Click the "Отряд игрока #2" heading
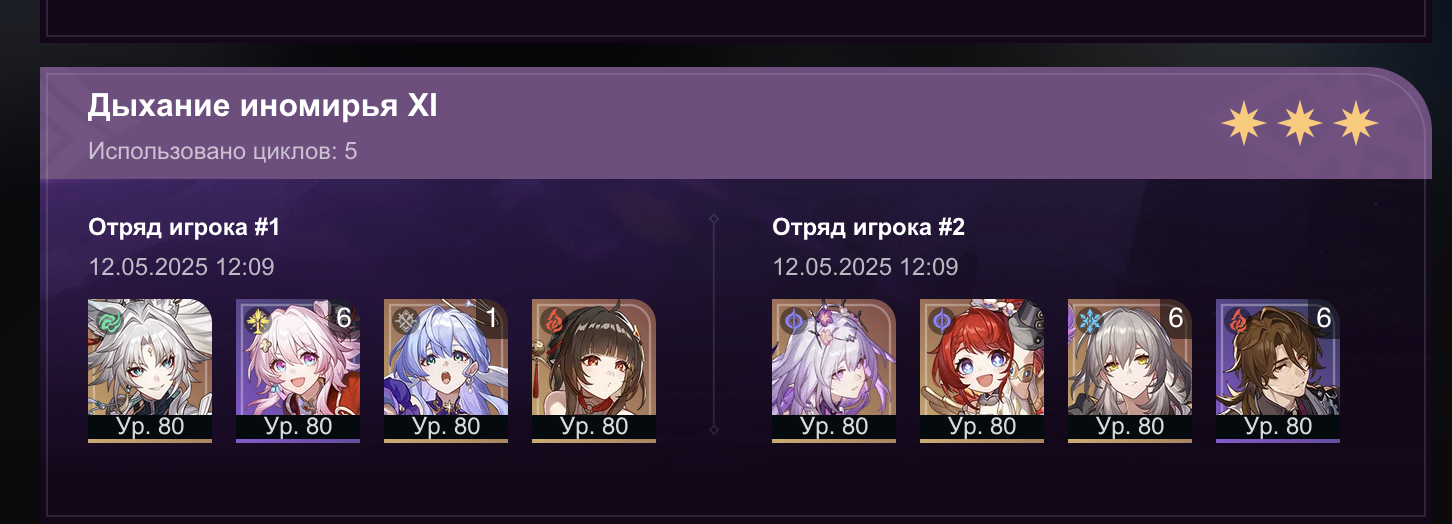Viewport: 1452px width, 524px height. [868, 228]
